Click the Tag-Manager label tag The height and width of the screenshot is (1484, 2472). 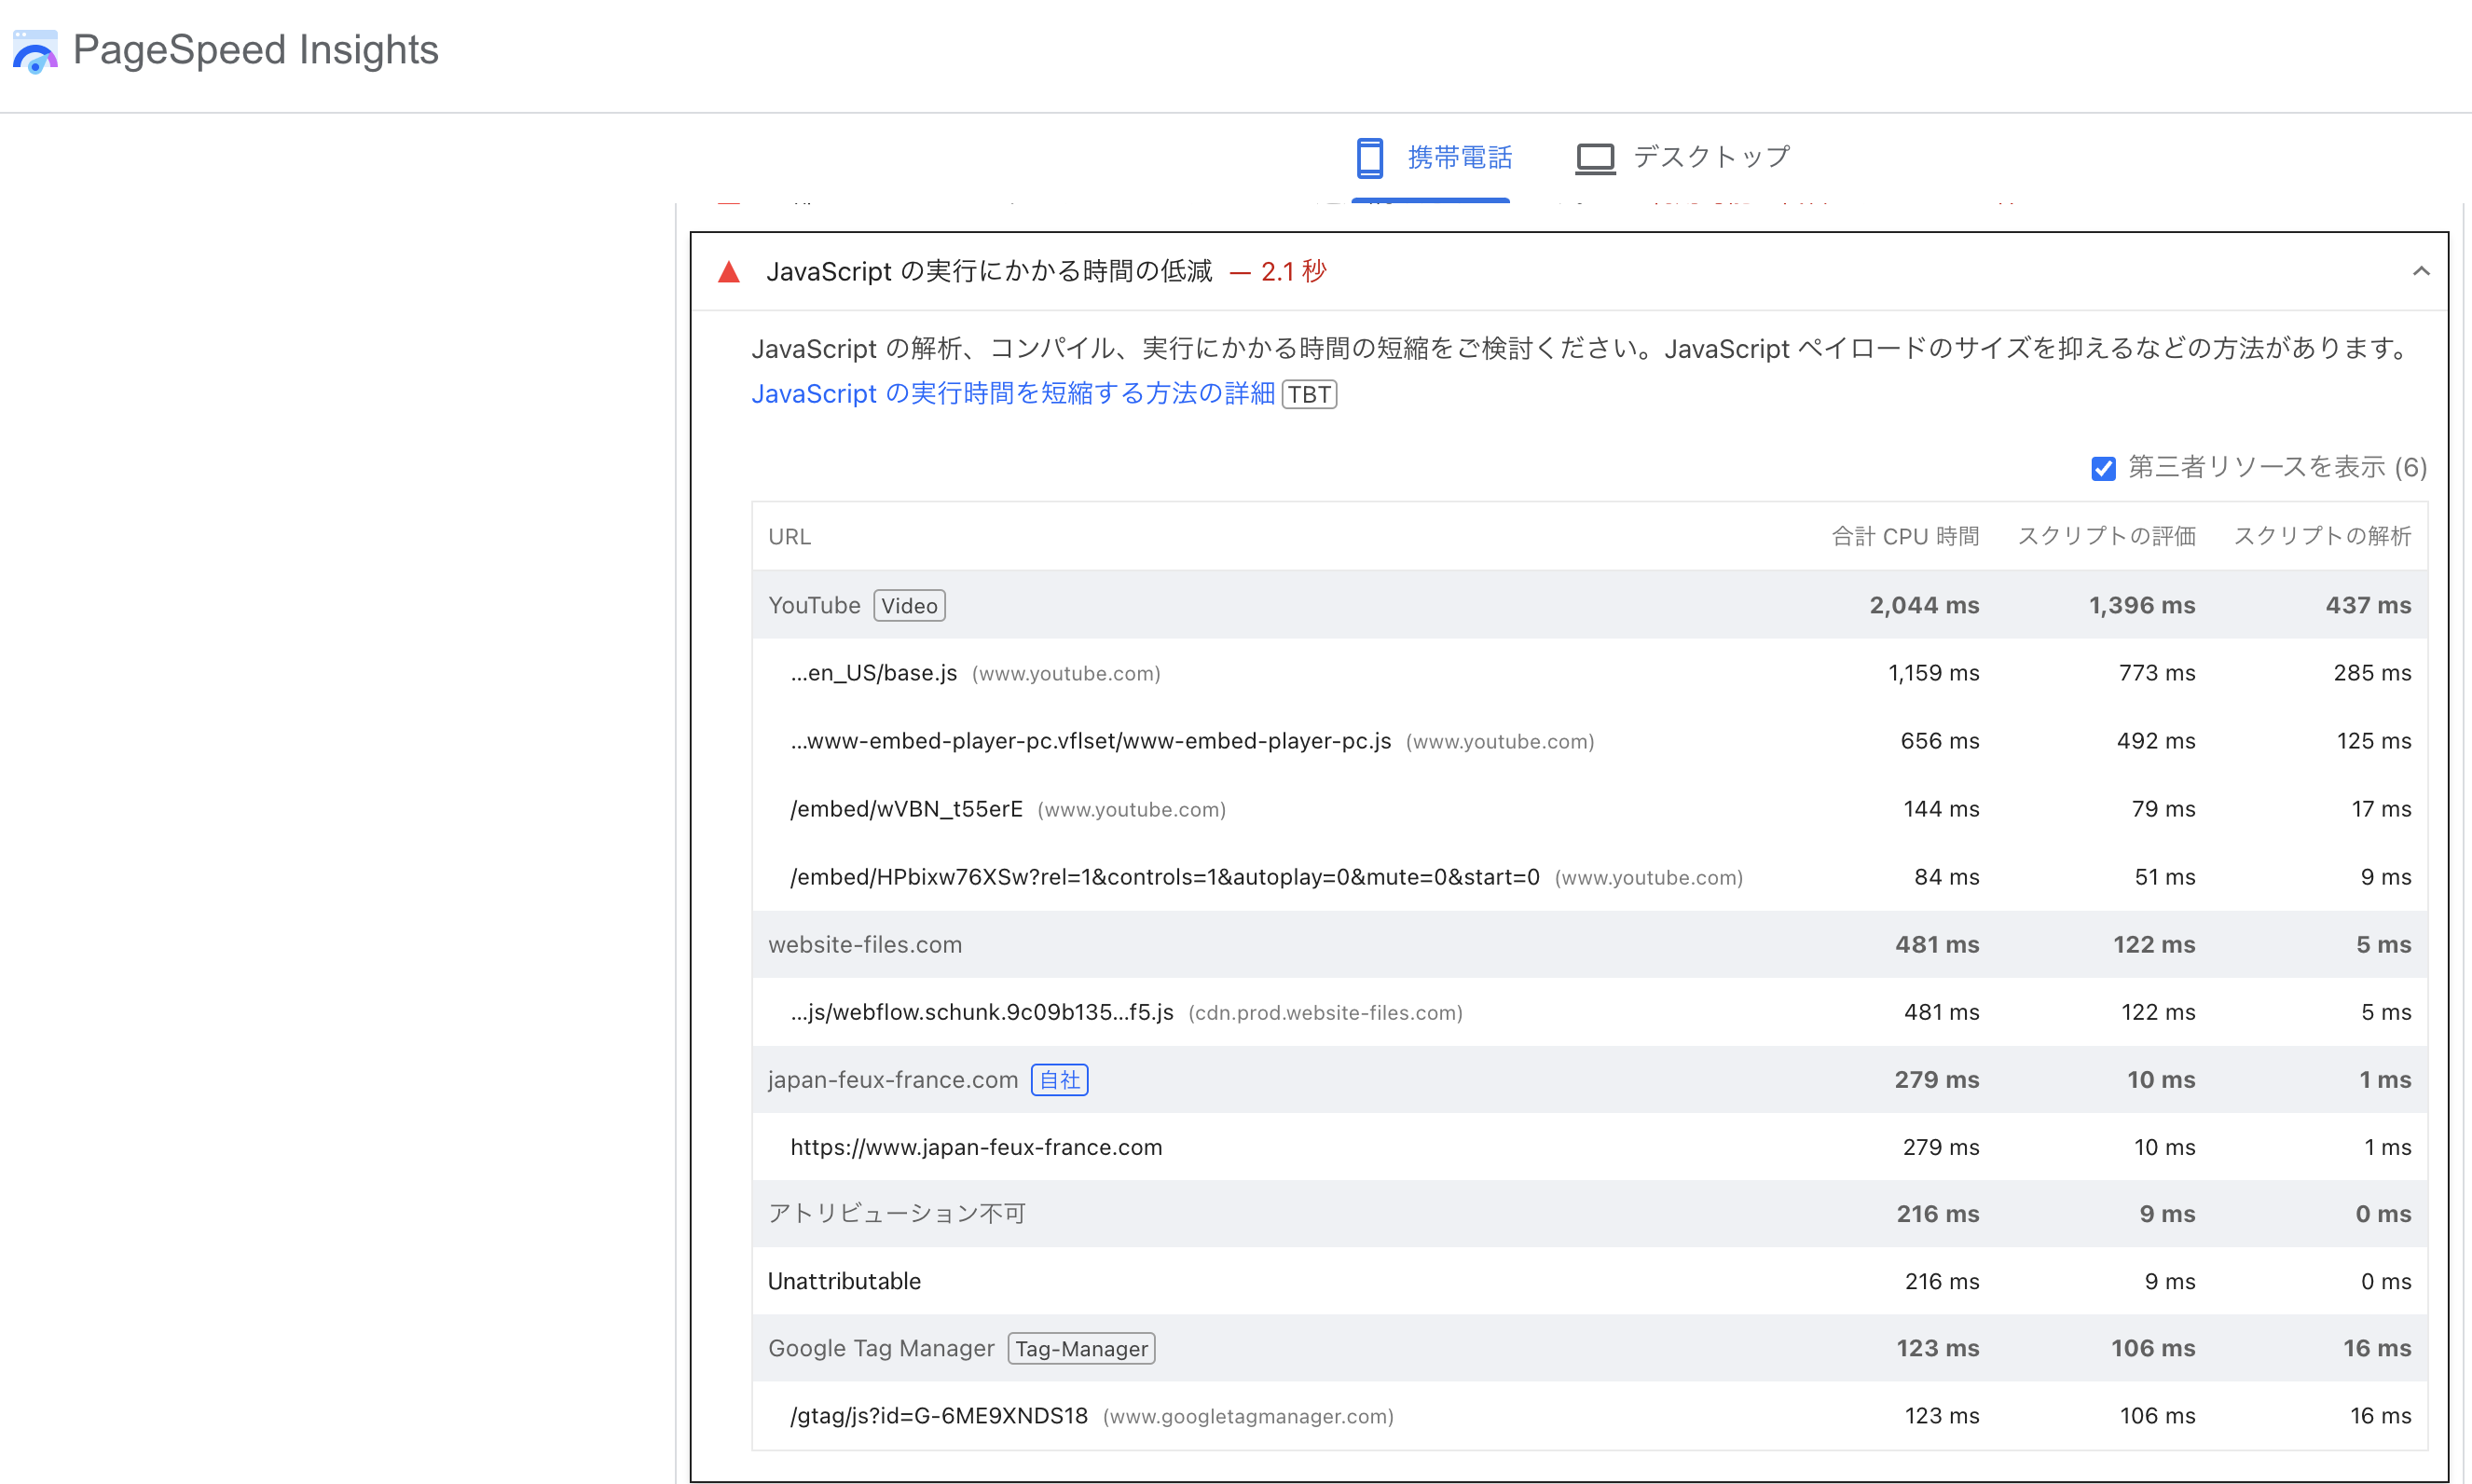point(1081,1349)
